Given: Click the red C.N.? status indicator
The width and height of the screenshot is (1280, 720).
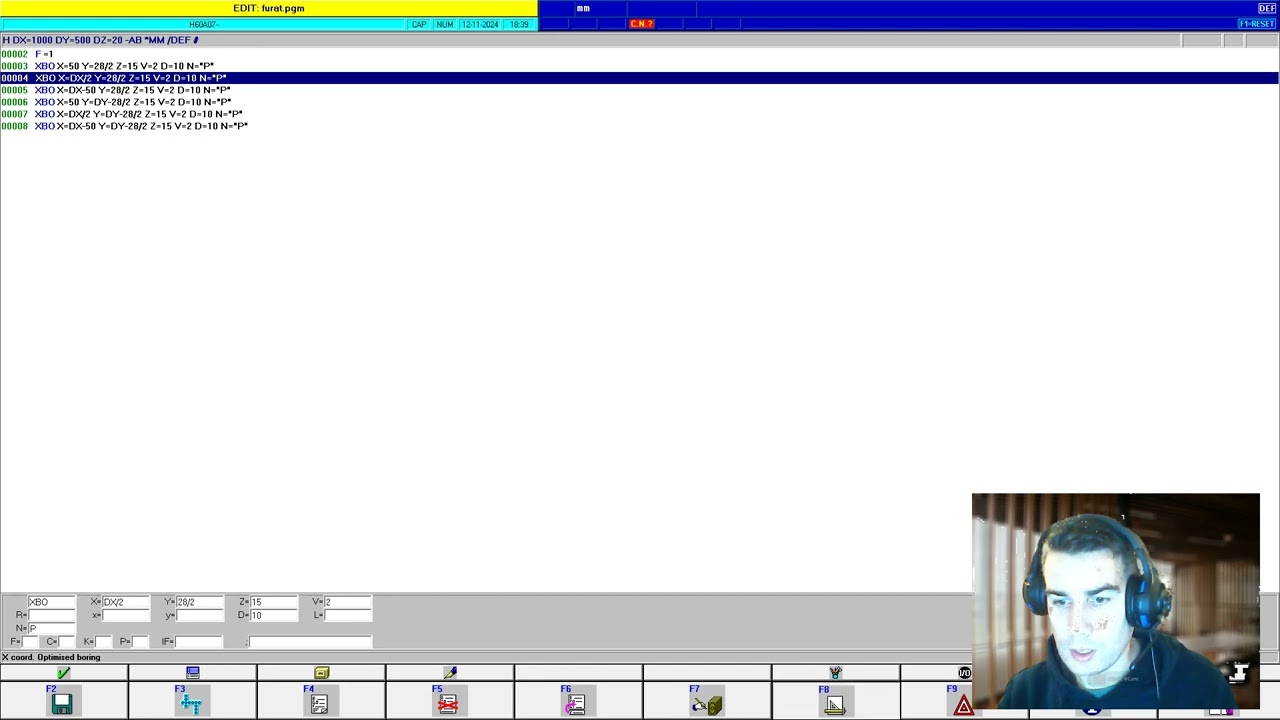Looking at the screenshot, I should tap(641, 24).
